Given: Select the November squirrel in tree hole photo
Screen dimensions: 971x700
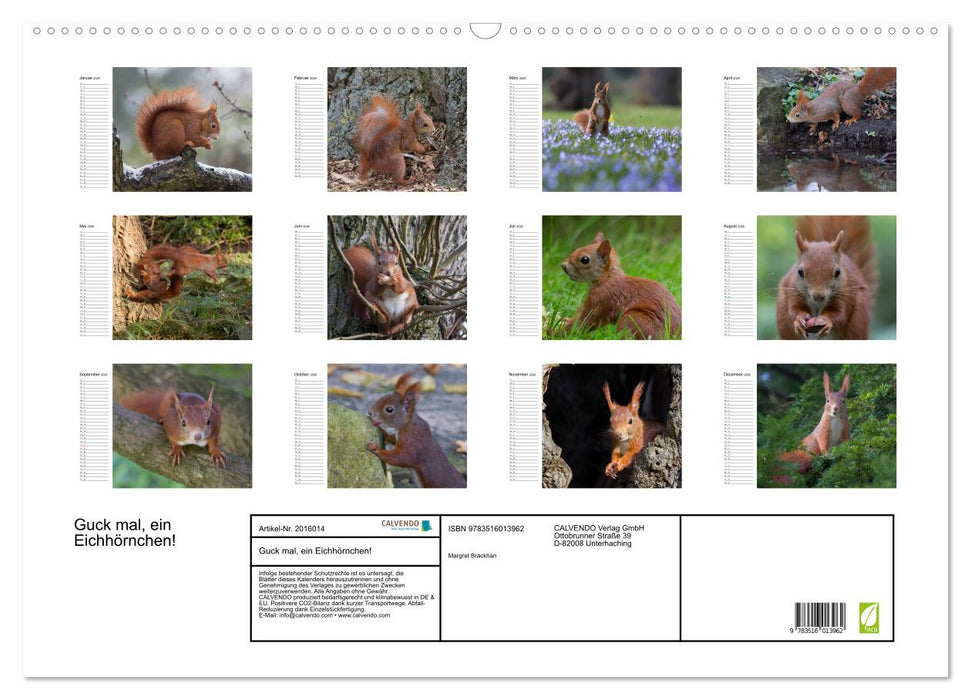Looking at the screenshot, I should 611,426.
